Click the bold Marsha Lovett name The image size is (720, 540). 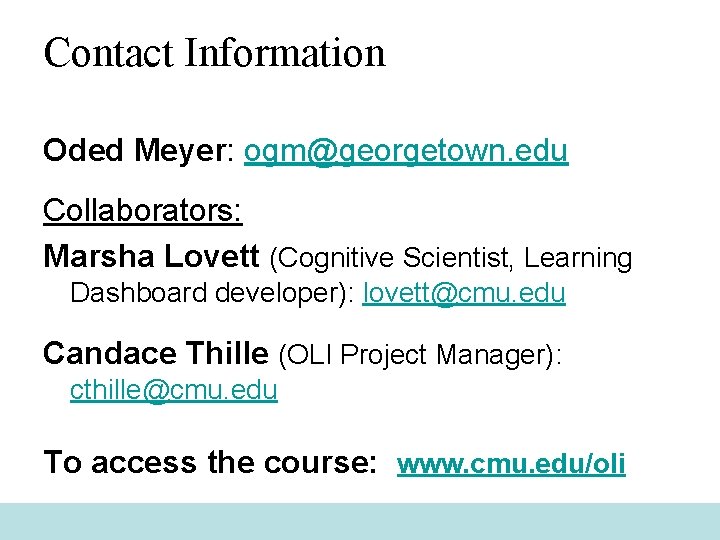coord(151,256)
